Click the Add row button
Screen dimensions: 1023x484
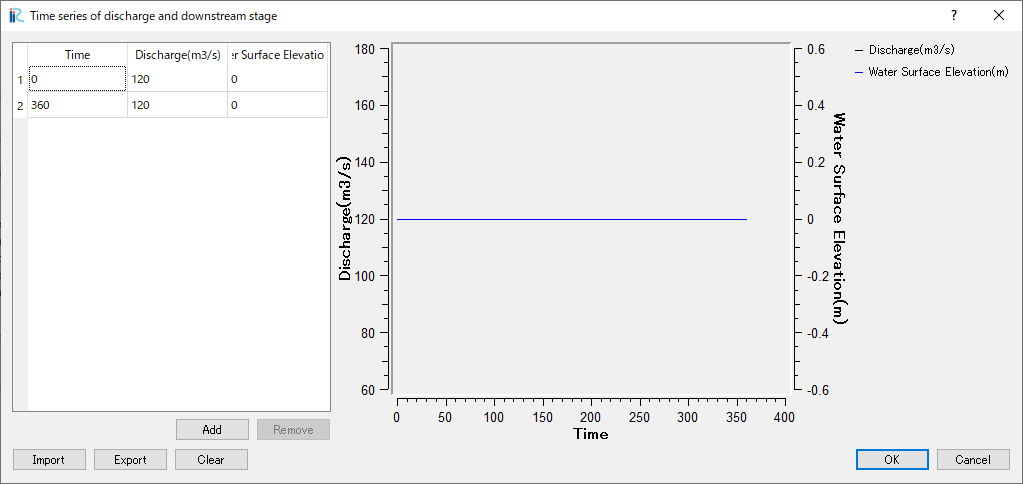coord(212,430)
